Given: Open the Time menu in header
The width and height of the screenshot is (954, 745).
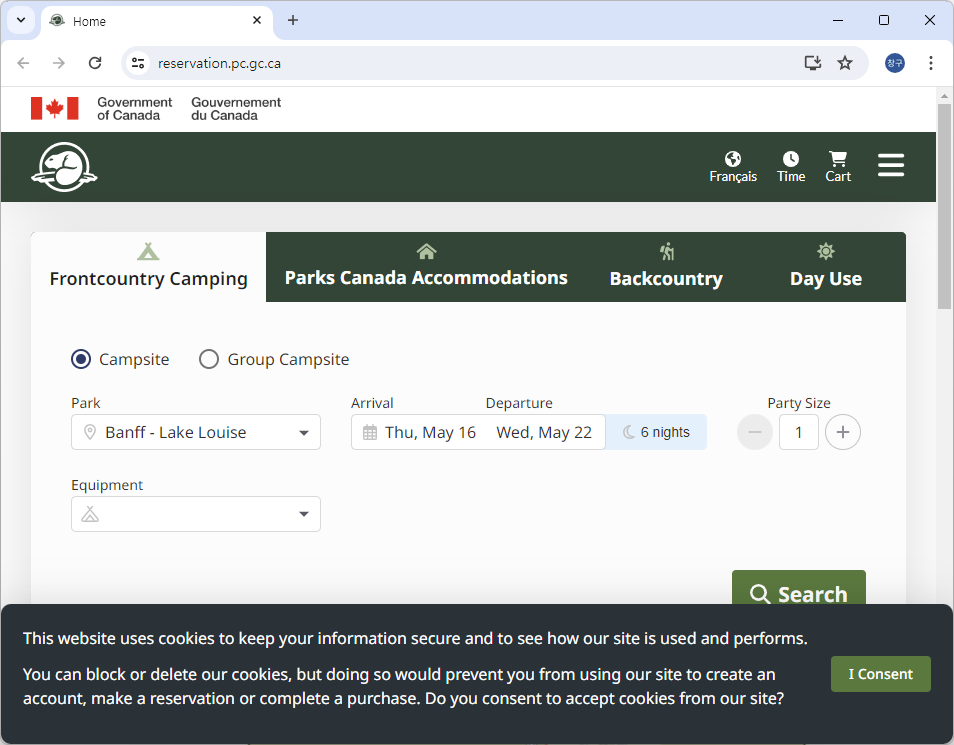Looking at the screenshot, I should [x=790, y=167].
